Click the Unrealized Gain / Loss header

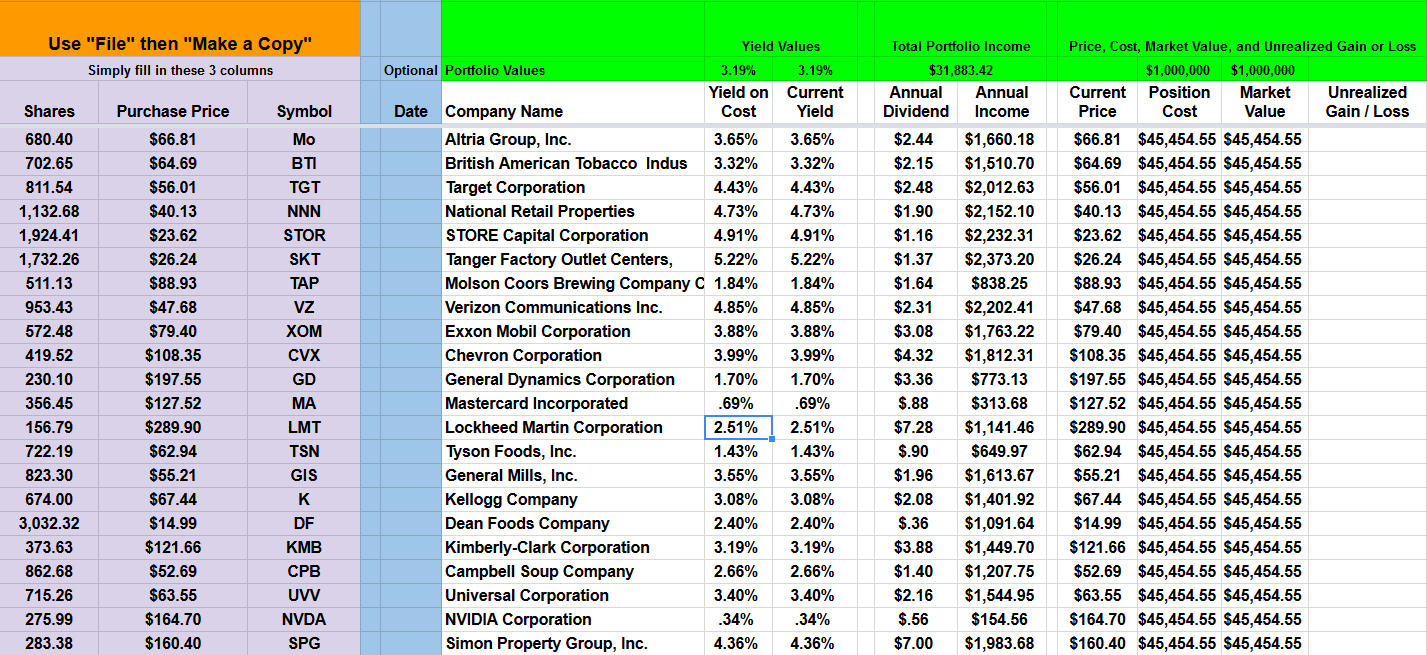[x=1367, y=102]
